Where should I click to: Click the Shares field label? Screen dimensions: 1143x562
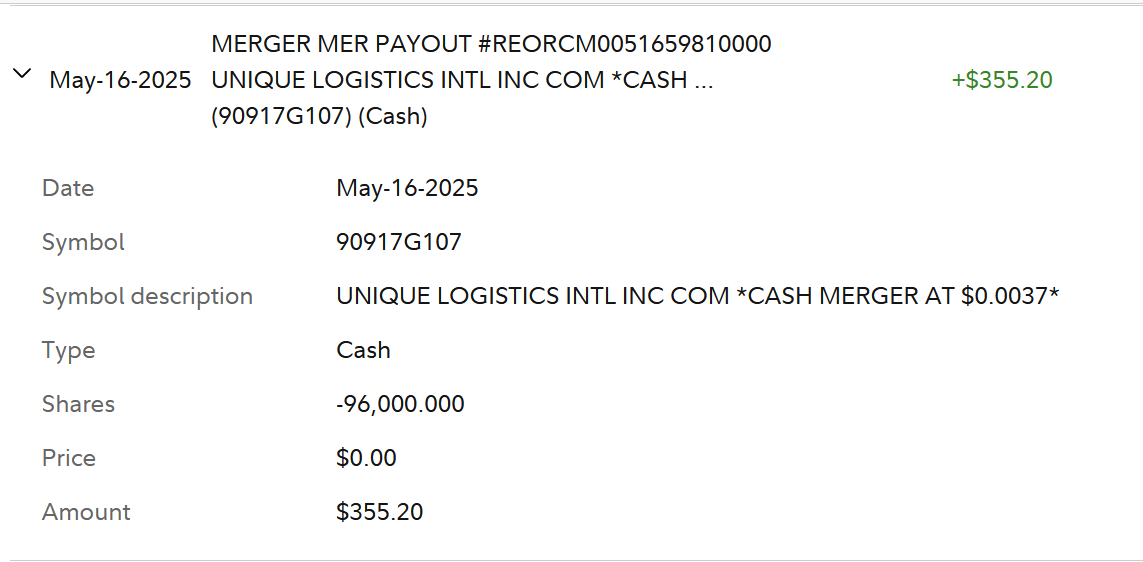coord(78,404)
